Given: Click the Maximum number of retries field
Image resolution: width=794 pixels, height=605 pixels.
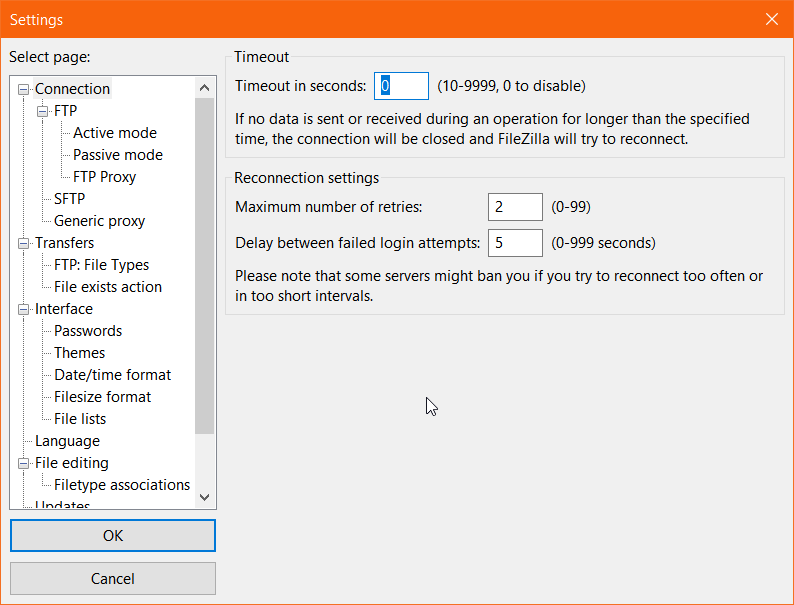Looking at the screenshot, I should 515,207.
